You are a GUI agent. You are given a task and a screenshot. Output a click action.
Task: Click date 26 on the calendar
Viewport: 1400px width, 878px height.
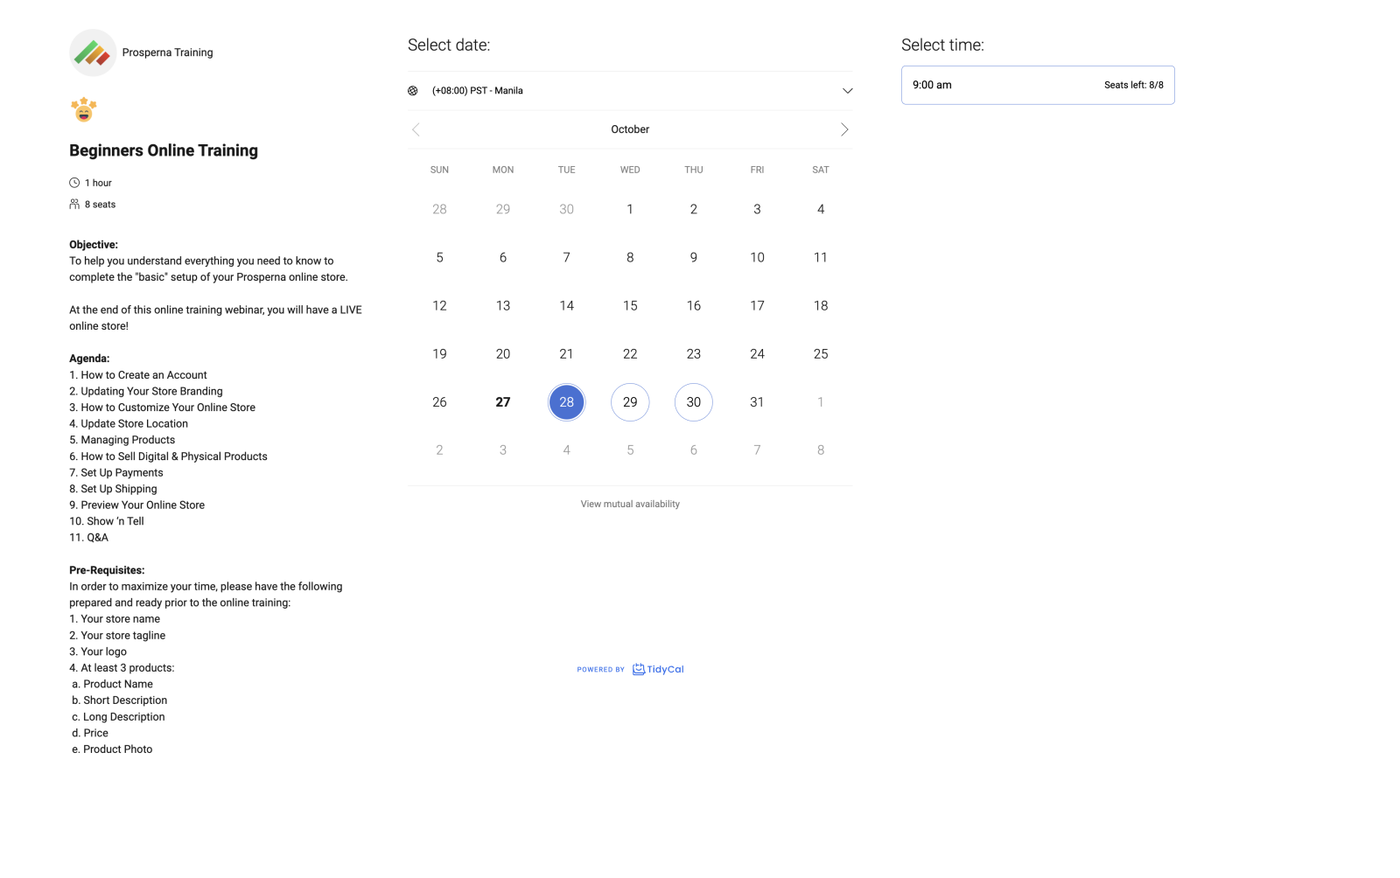click(x=439, y=402)
